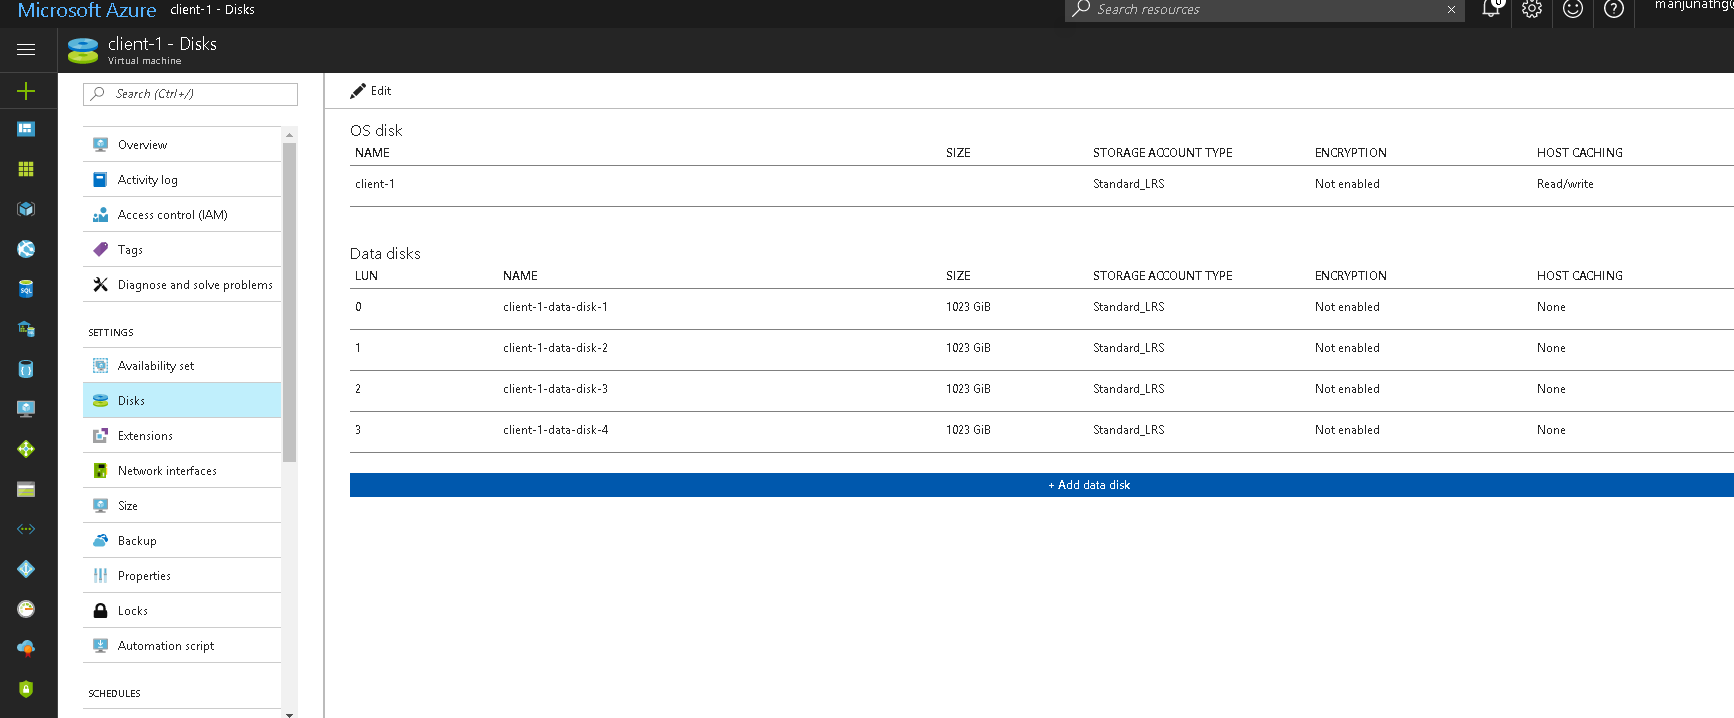
Task: Click Read/write host caching value
Action: [x=1565, y=184]
